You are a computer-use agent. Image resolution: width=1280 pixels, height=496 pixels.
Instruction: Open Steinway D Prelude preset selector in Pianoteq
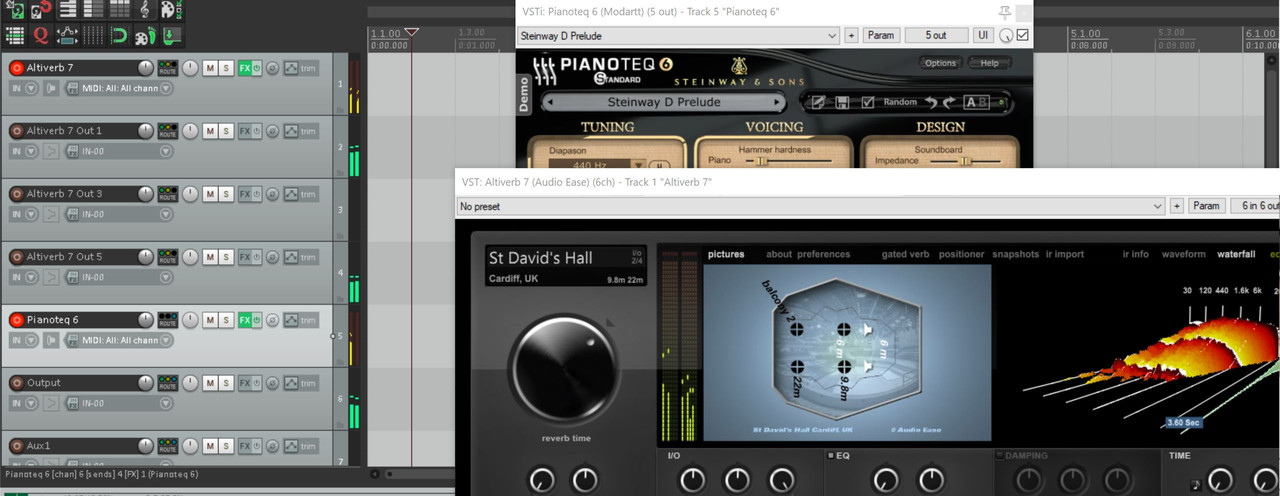point(663,102)
